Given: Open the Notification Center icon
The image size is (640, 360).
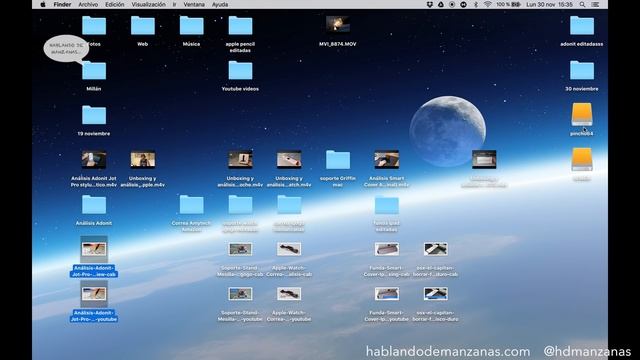Looking at the screenshot, I should (x=595, y=4).
